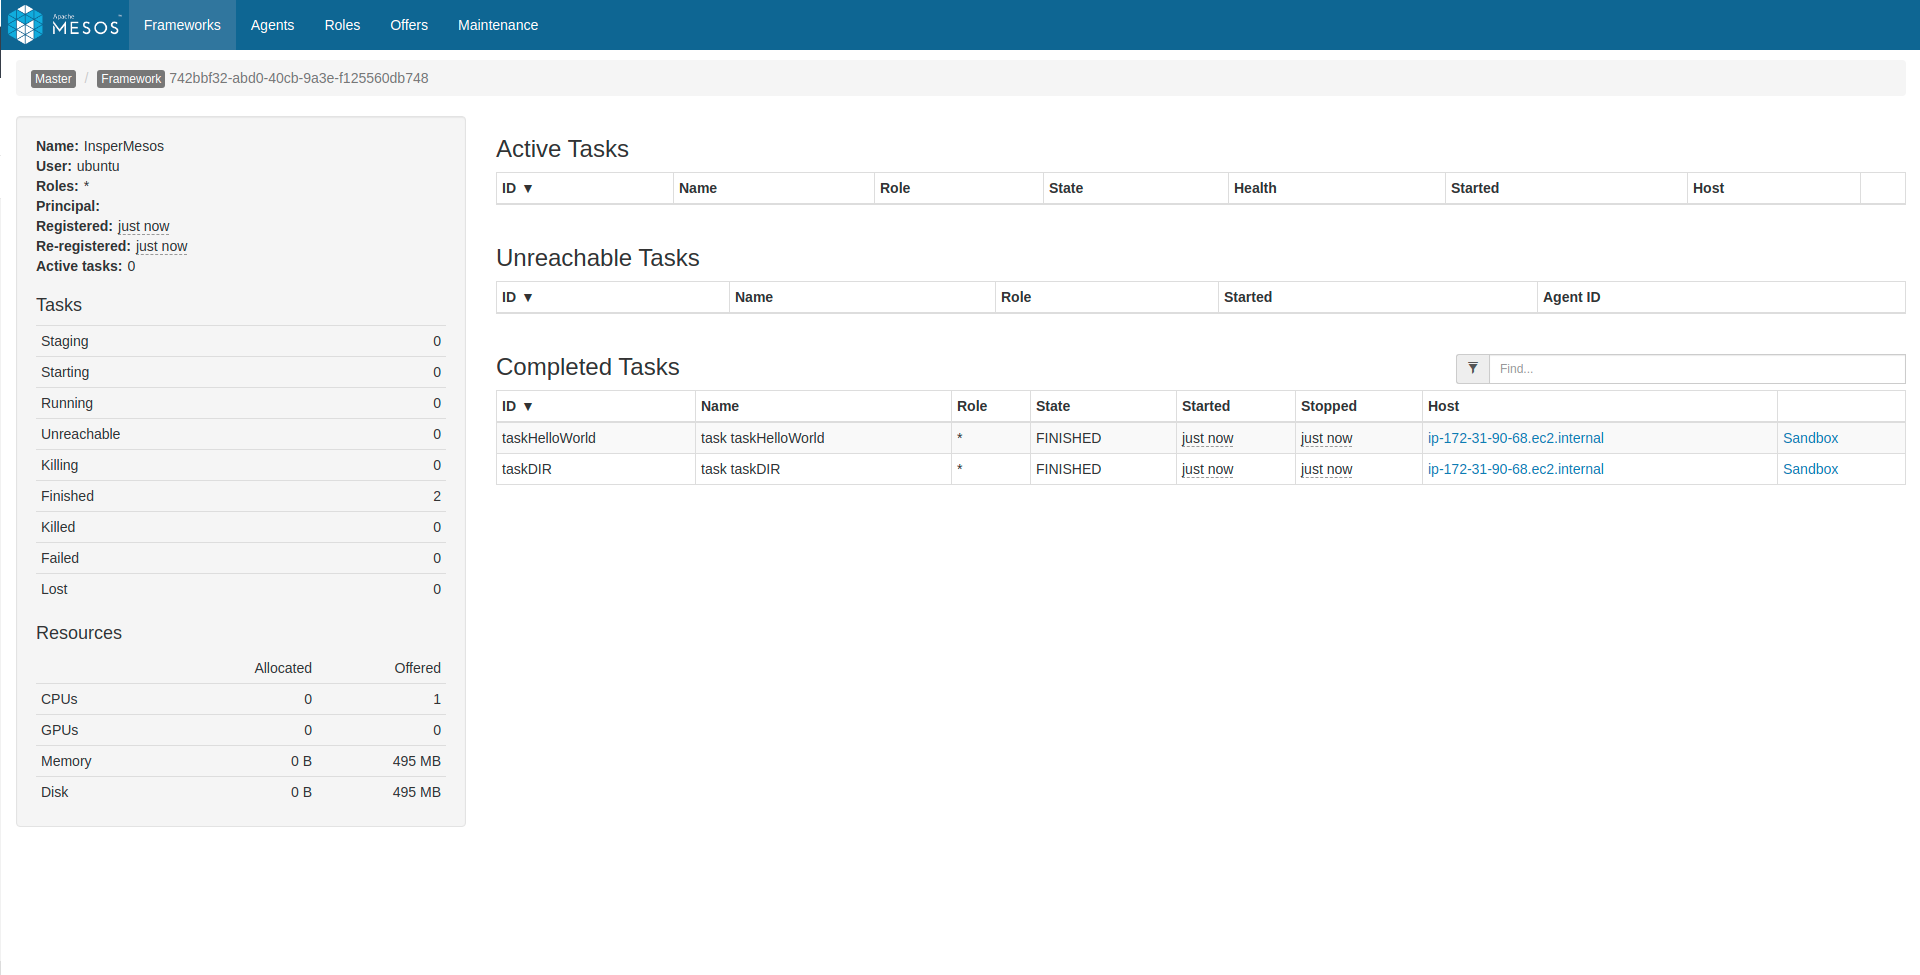Click the Finished row in Tasks summary
Image resolution: width=1920 pixels, height=975 pixels.
tap(241, 496)
